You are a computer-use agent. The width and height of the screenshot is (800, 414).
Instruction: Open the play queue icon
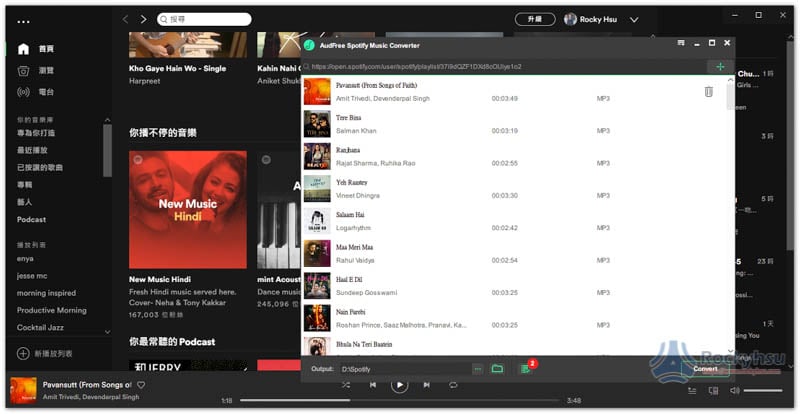(x=692, y=391)
